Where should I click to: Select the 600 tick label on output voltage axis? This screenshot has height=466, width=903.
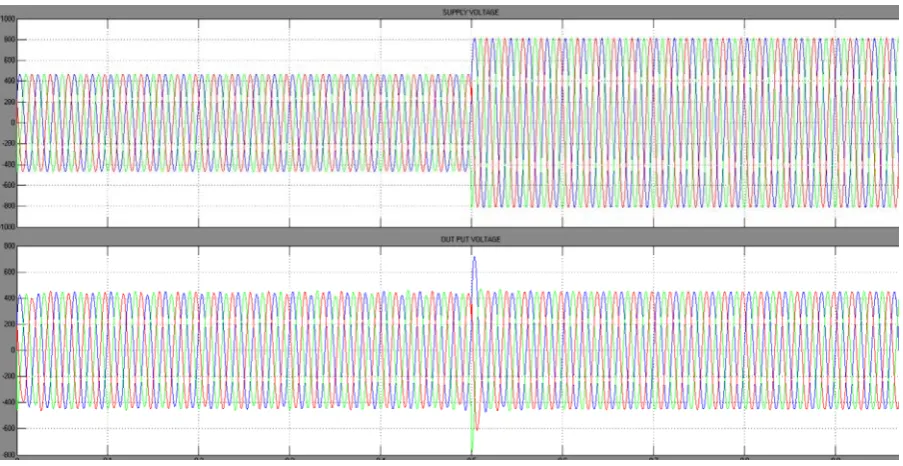click(9, 272)
